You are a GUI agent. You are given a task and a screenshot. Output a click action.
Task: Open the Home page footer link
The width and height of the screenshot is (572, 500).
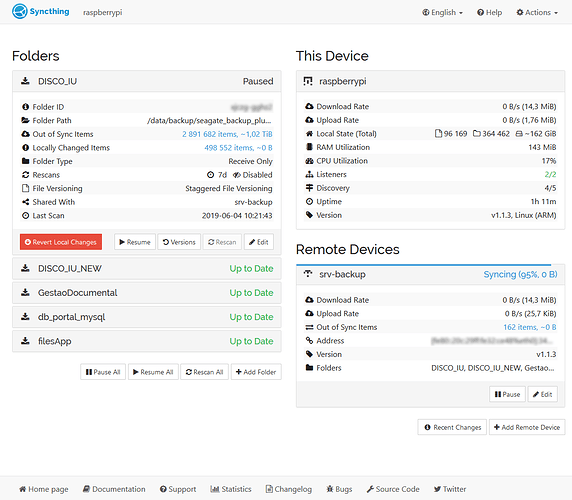[44, 489]
